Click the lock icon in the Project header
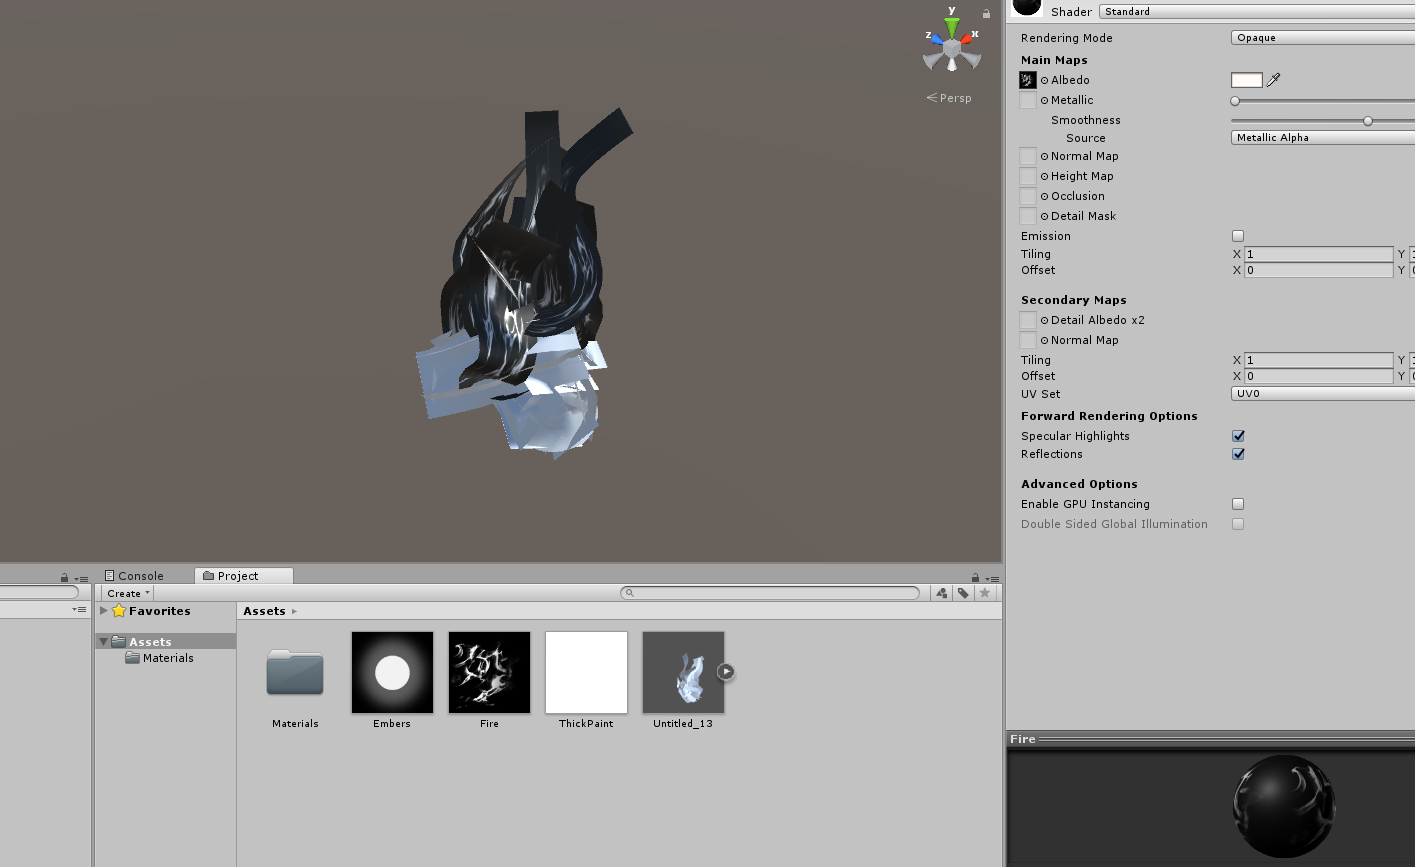This screenshot has height=867, width=1415. tap(975, 576)
